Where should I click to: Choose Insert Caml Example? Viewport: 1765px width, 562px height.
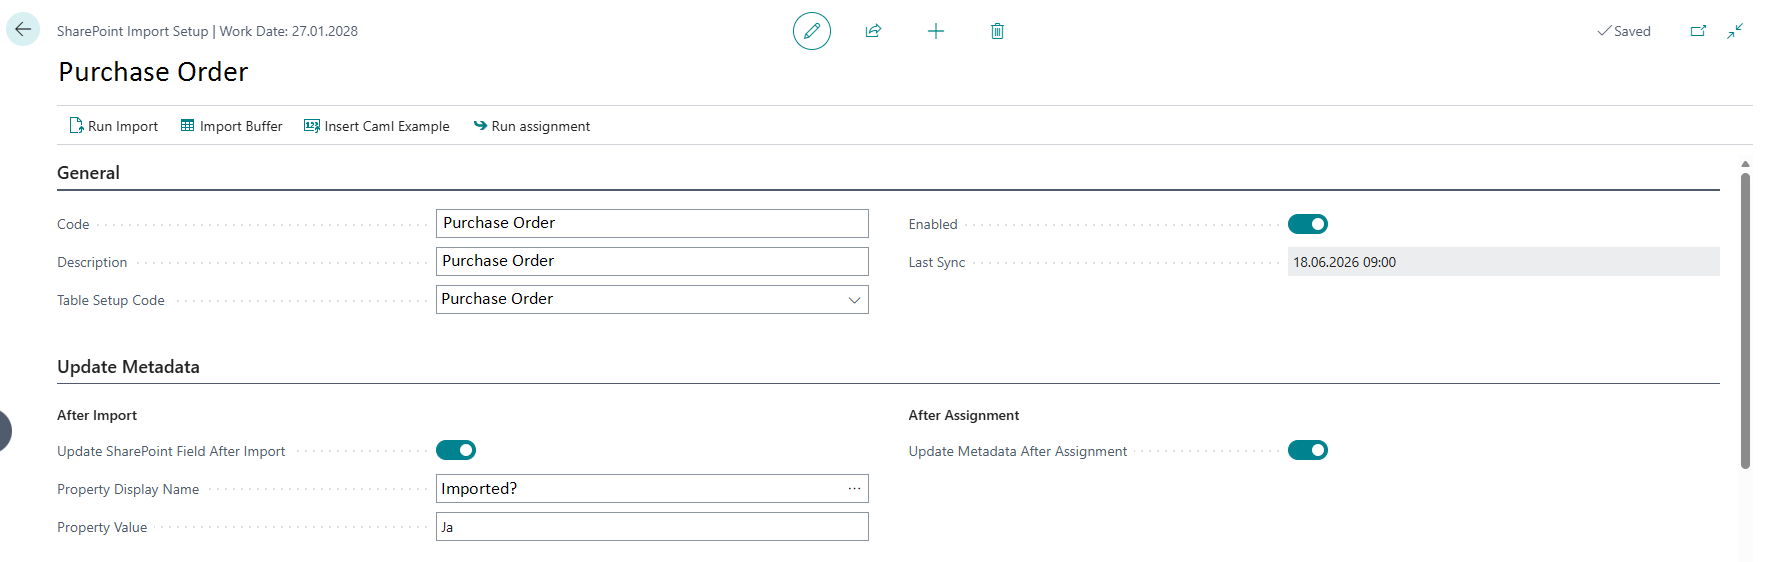click(377, 126)
